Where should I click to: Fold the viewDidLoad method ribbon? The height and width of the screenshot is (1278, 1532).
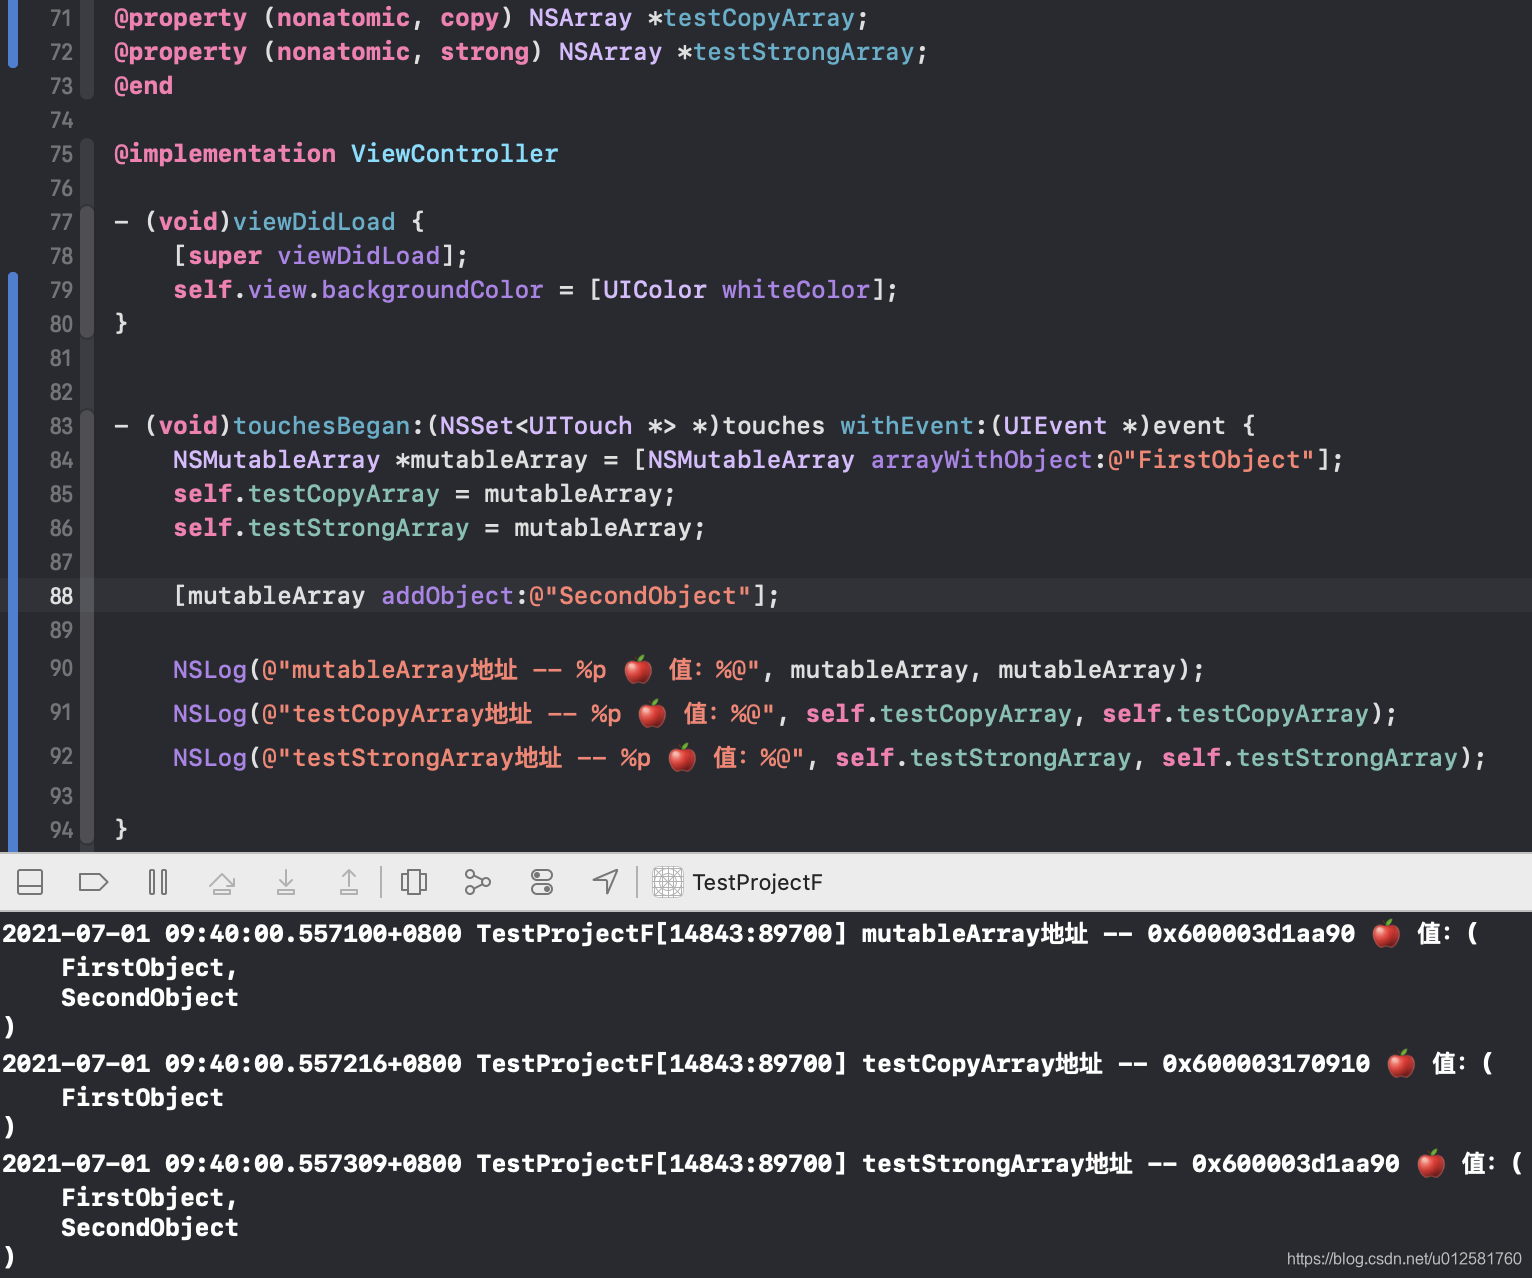tap(87, 271)
